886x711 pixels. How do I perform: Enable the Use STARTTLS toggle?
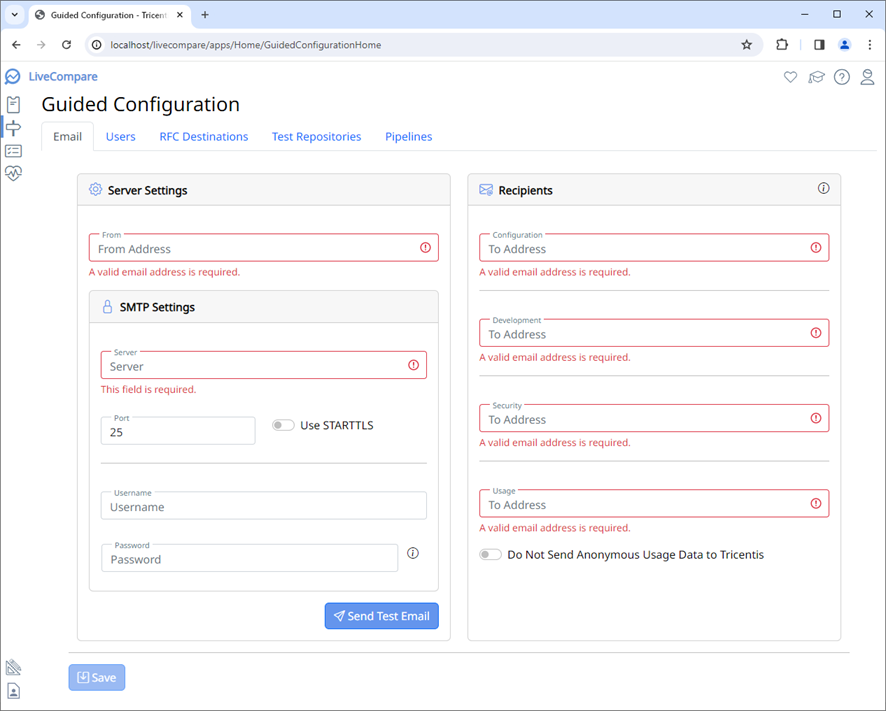coord(282,425)
